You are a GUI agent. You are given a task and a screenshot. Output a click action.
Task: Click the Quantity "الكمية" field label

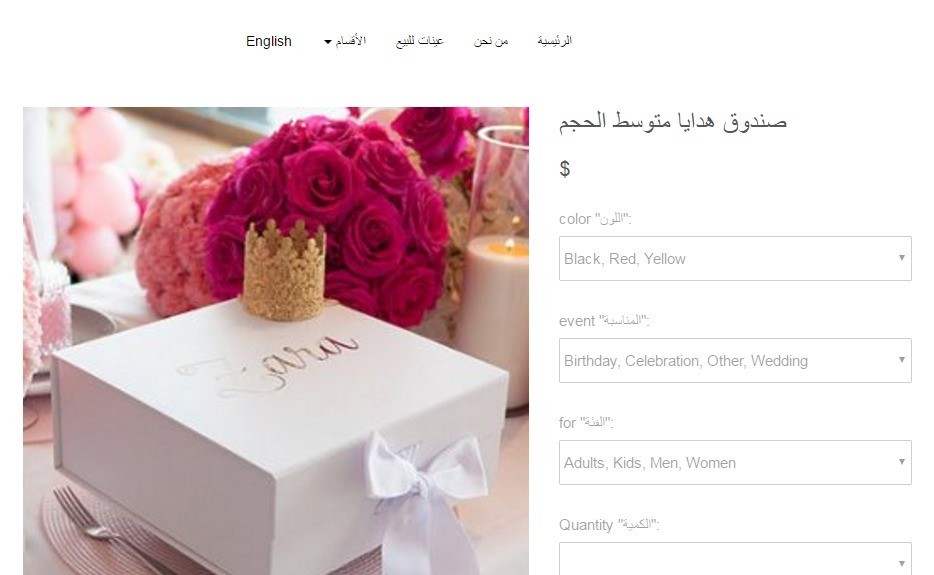pos(609,524)
